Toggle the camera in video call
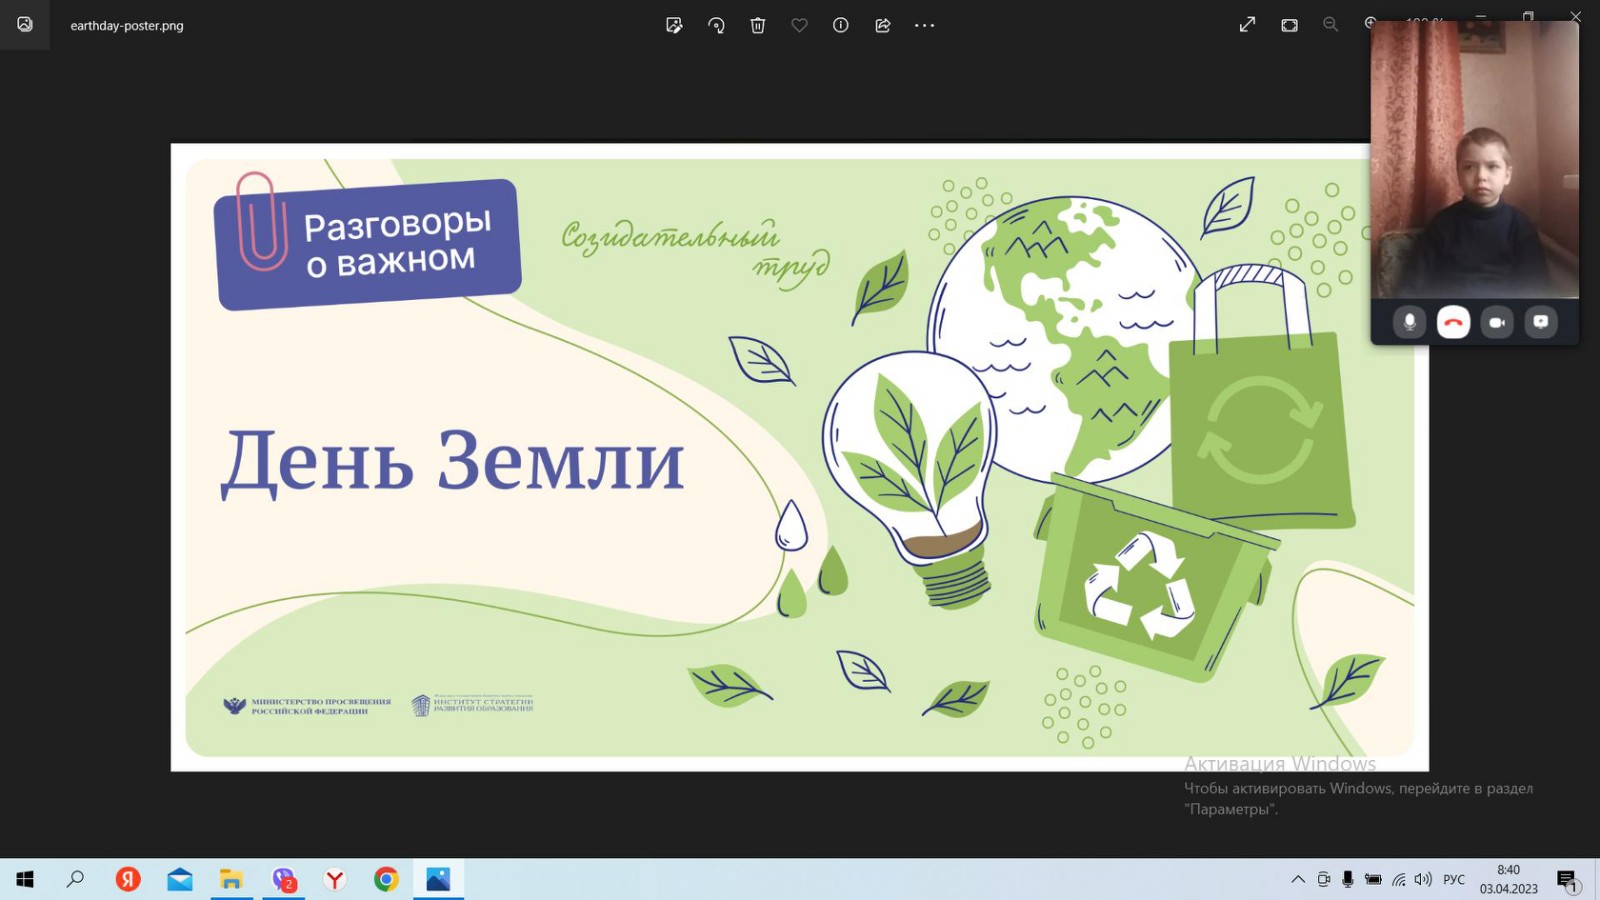1600x900 pixels. click(1497, 322)
